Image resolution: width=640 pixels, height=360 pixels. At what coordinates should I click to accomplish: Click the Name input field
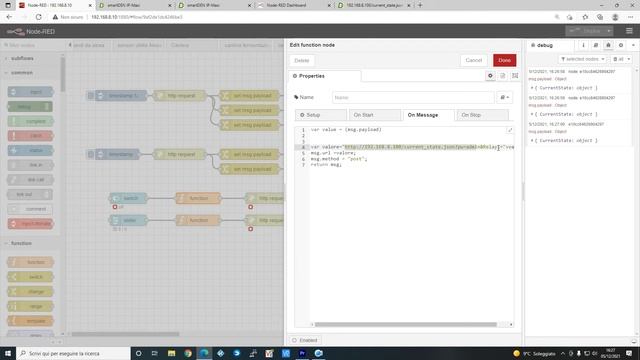(x=413, y=98)
